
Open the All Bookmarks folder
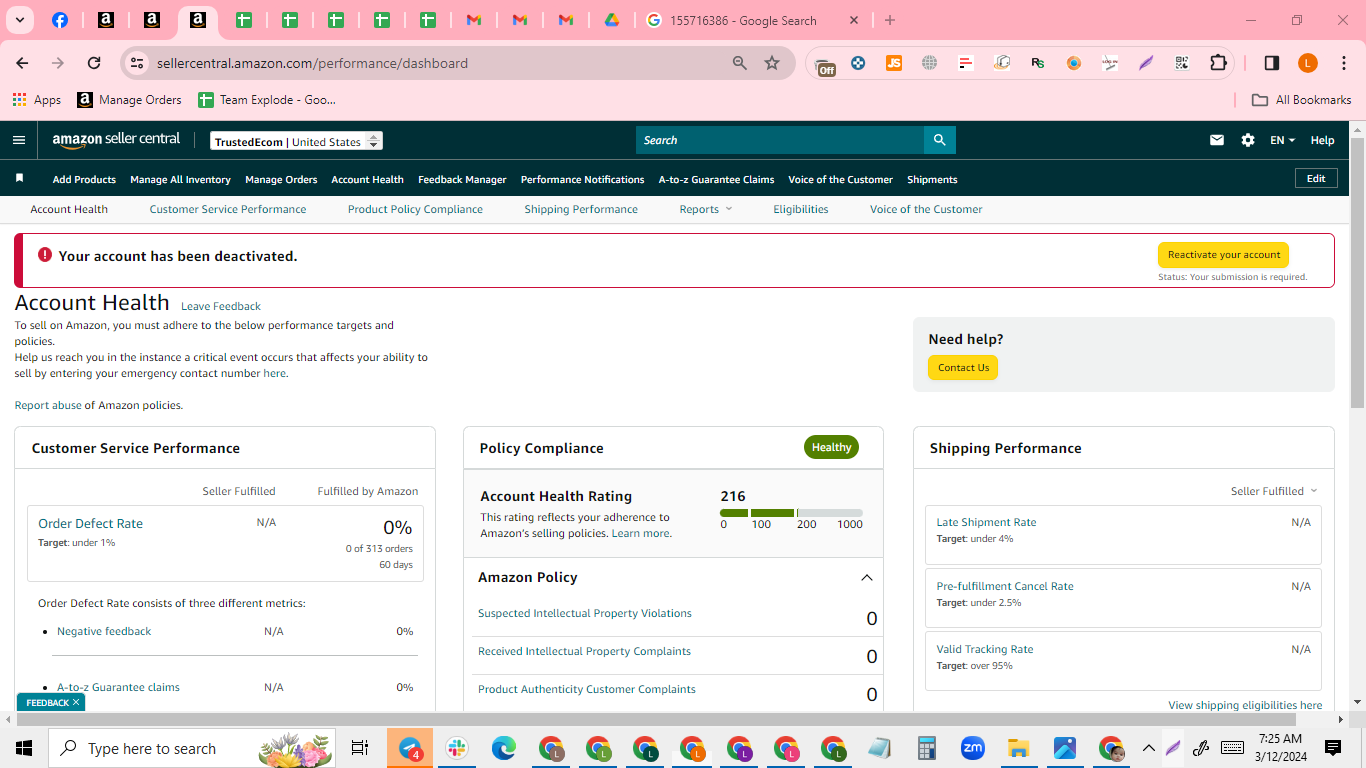(x=1302, y=100)
